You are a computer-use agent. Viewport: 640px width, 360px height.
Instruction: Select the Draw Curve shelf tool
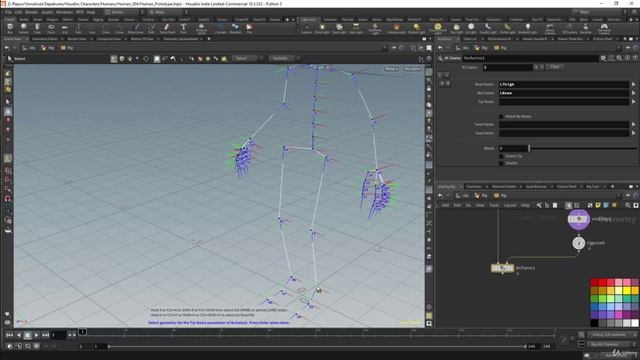tap(136, 28)
